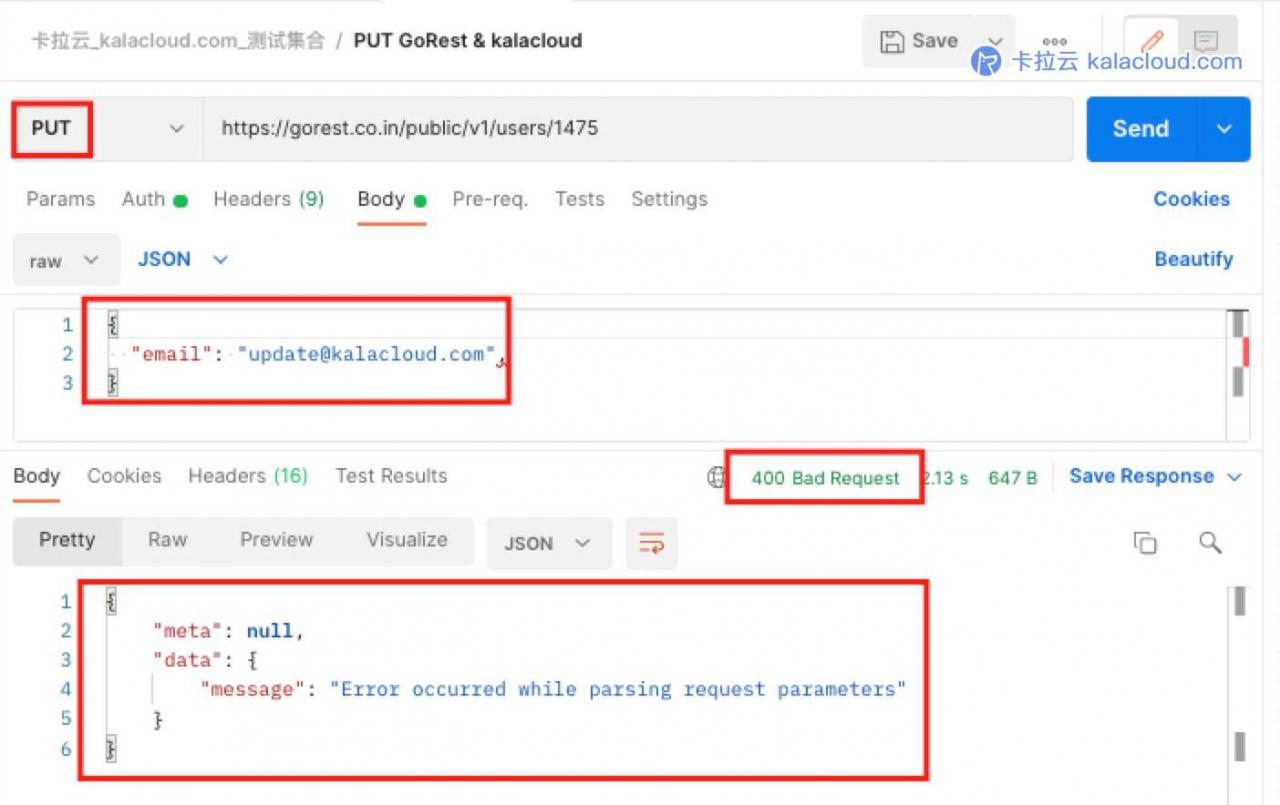Image resolution: width=1280 pixels, height=805 pixels.
Task: Click the 400 Bad Request status
Action: coord(825,478)
